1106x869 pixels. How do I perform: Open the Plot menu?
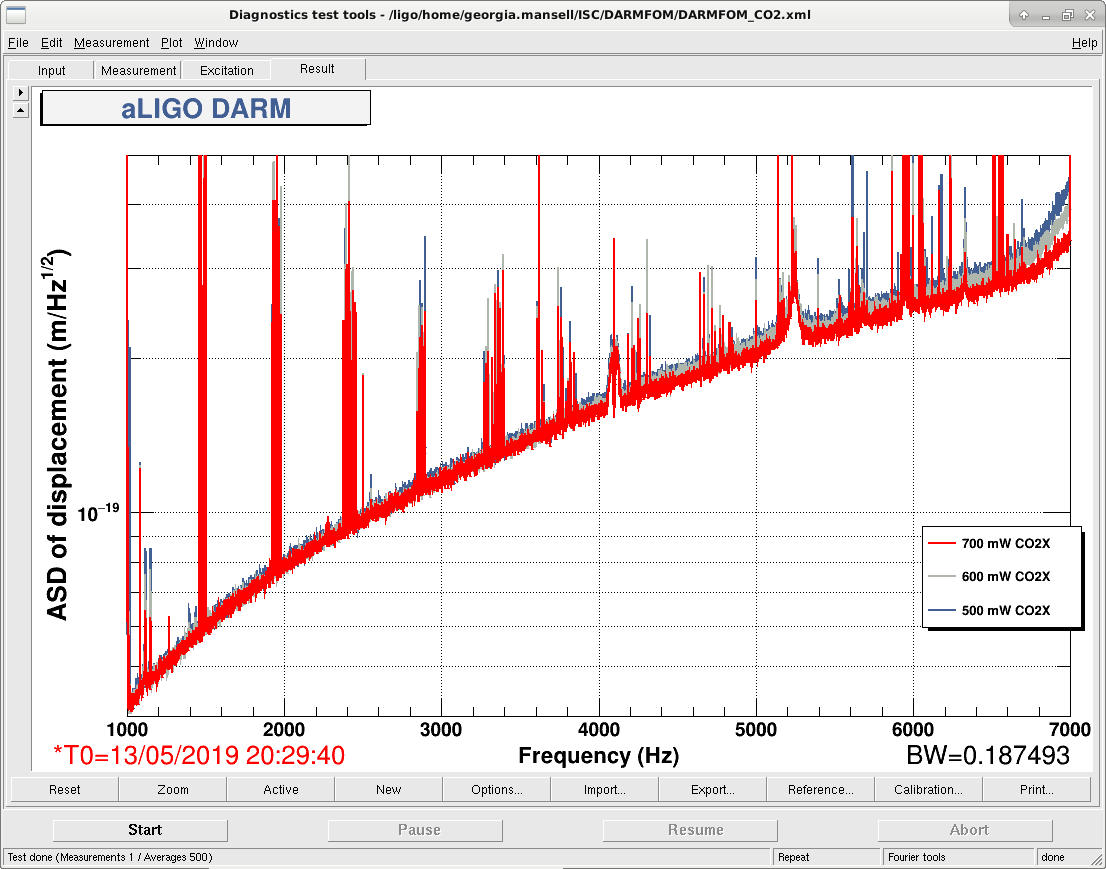point(171,43)
